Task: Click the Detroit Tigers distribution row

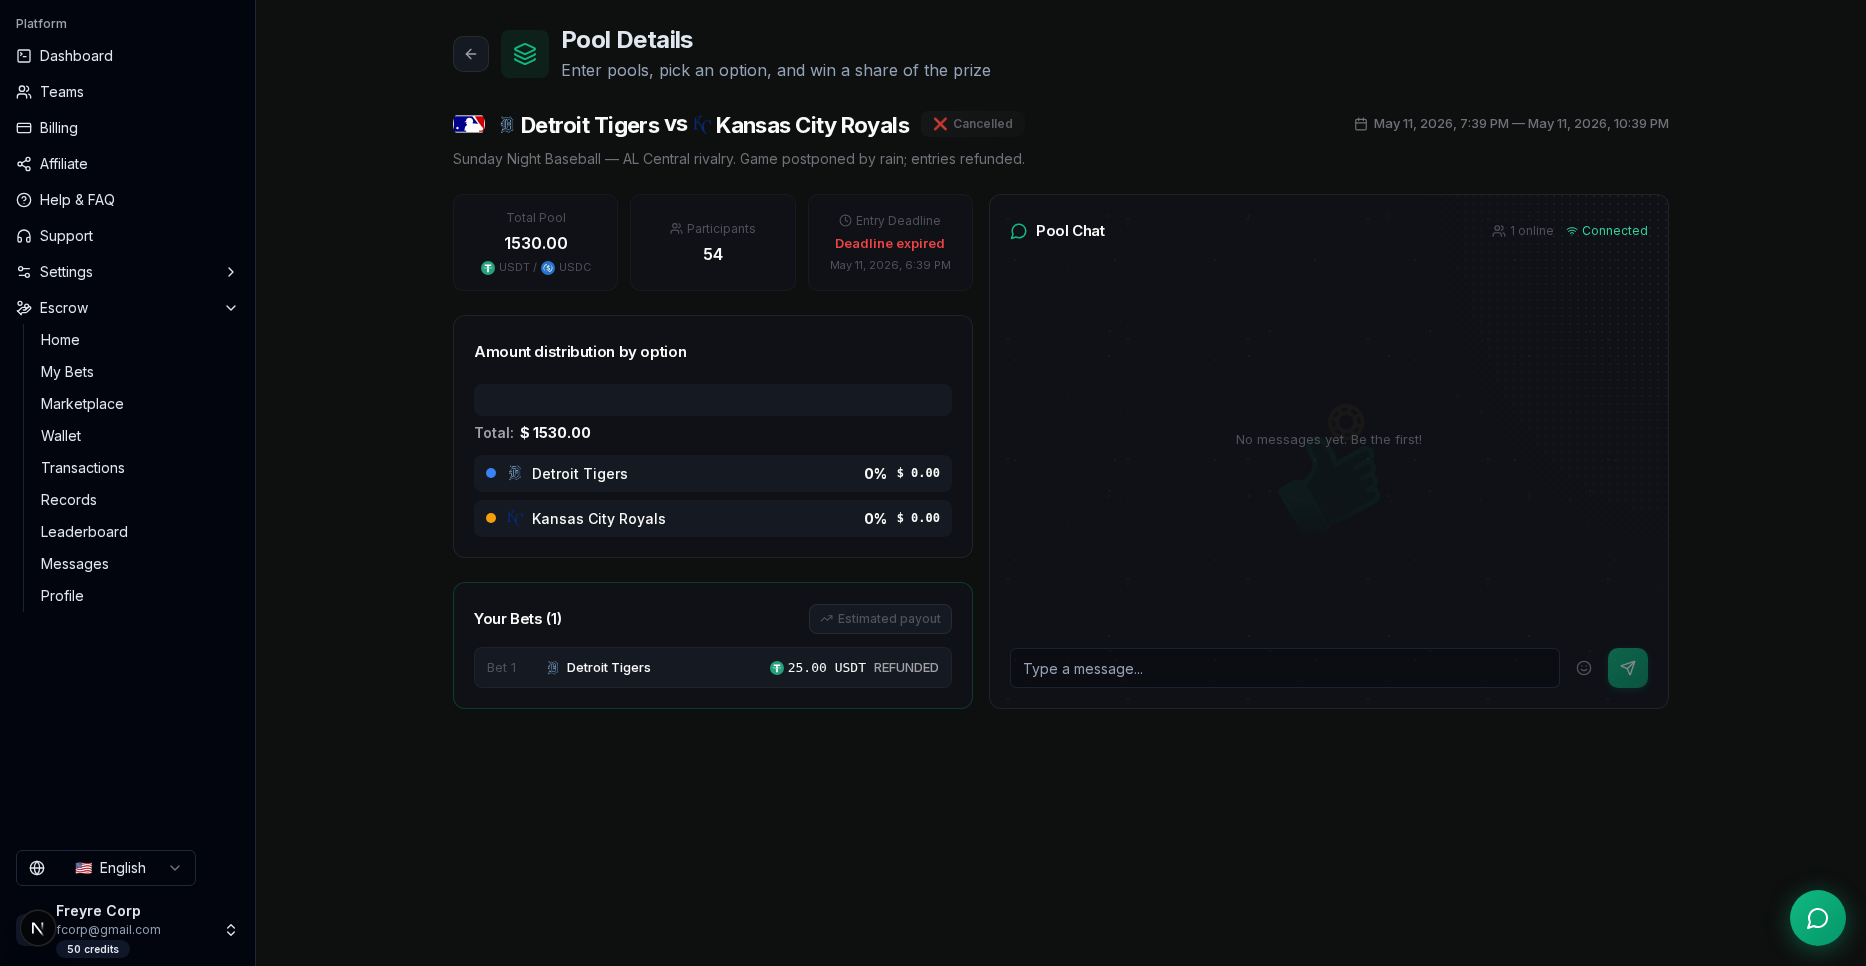Action: pyautogui.click(x=713, y=474)
